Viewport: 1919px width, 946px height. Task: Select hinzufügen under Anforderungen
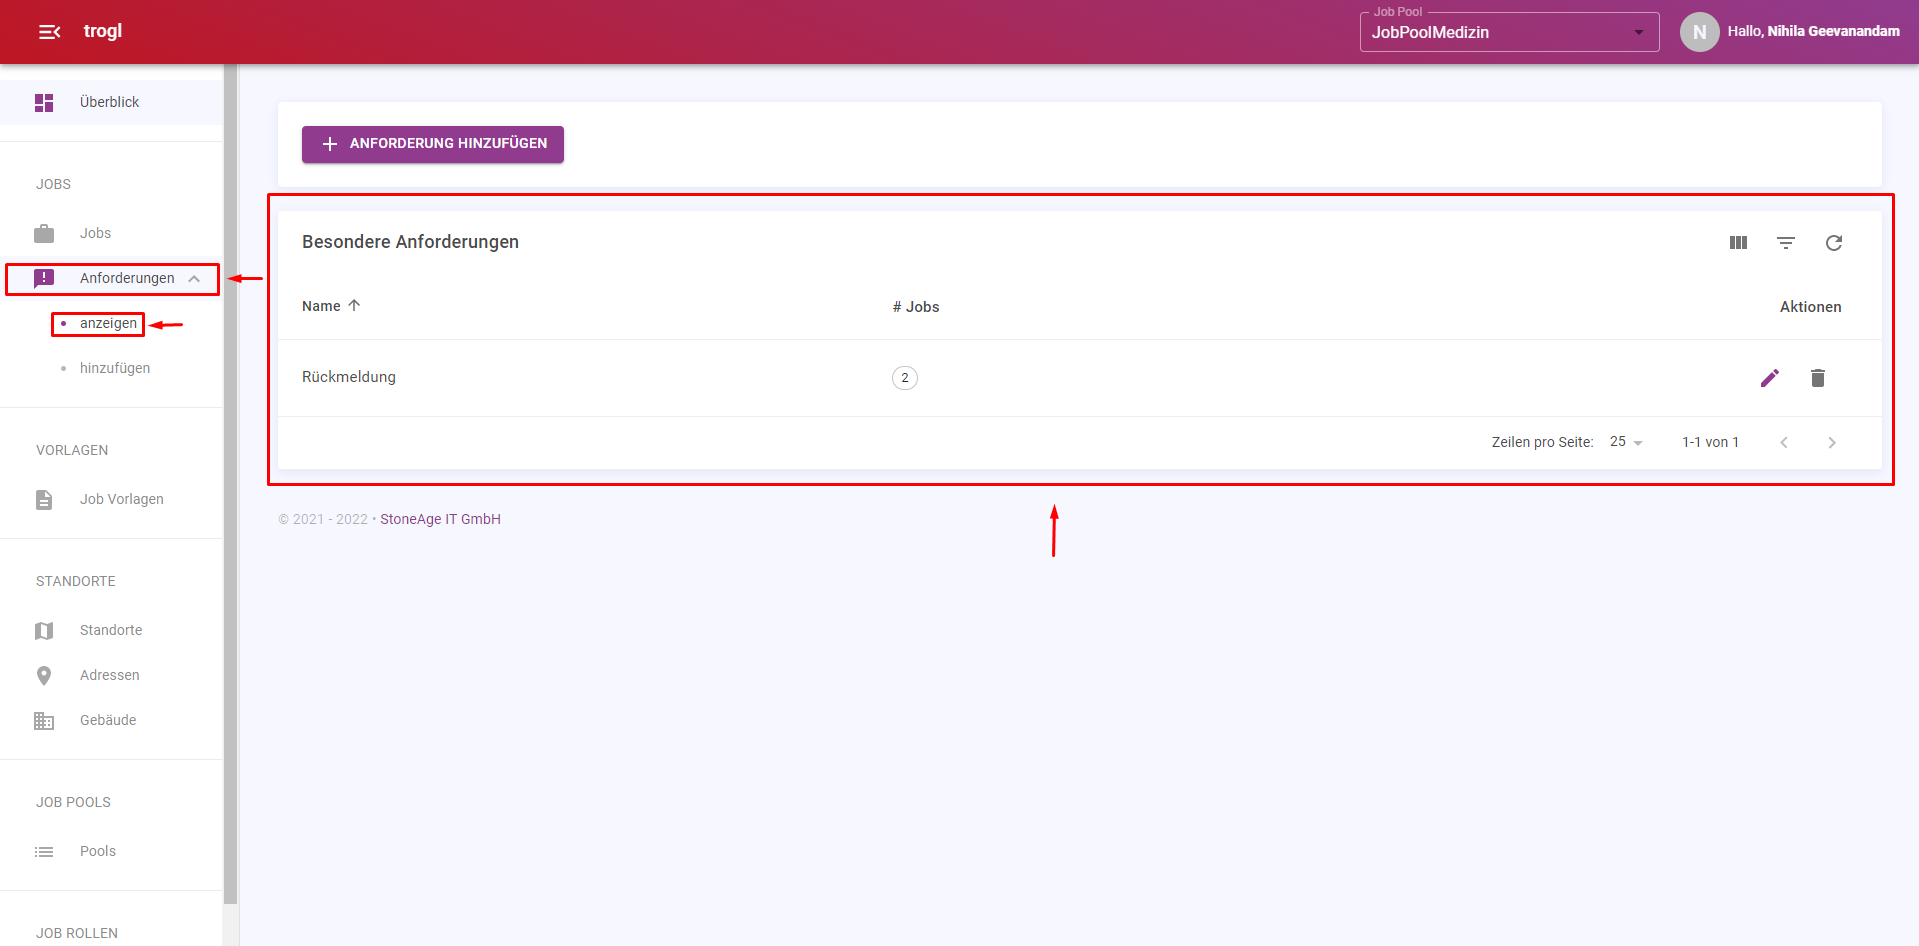click(115, 368)
